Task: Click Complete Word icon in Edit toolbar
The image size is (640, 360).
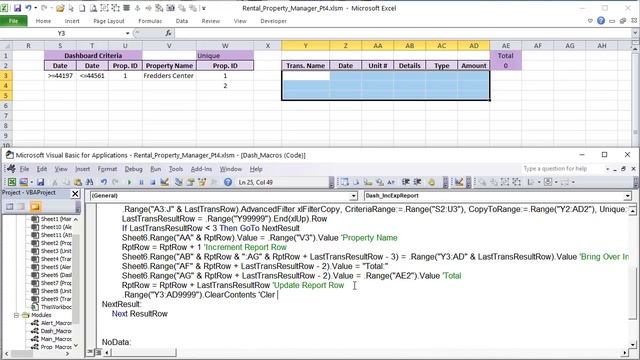Action: [x=391, y=182]
